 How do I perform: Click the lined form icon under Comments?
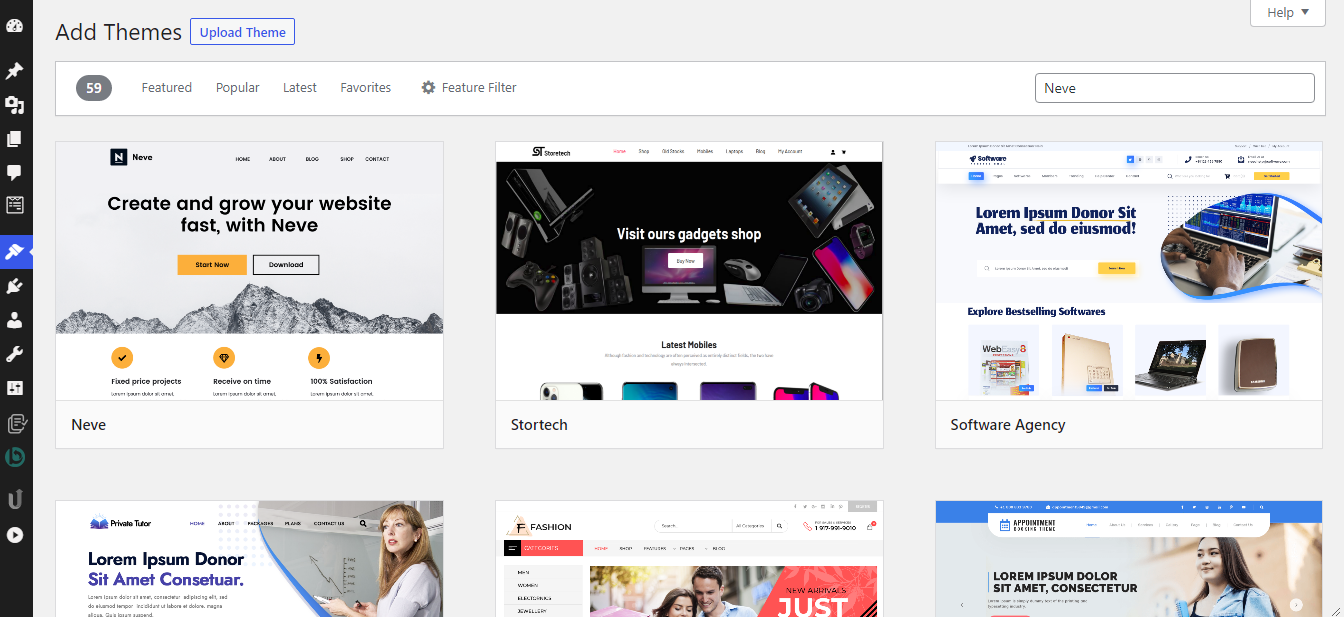point(15,205)
